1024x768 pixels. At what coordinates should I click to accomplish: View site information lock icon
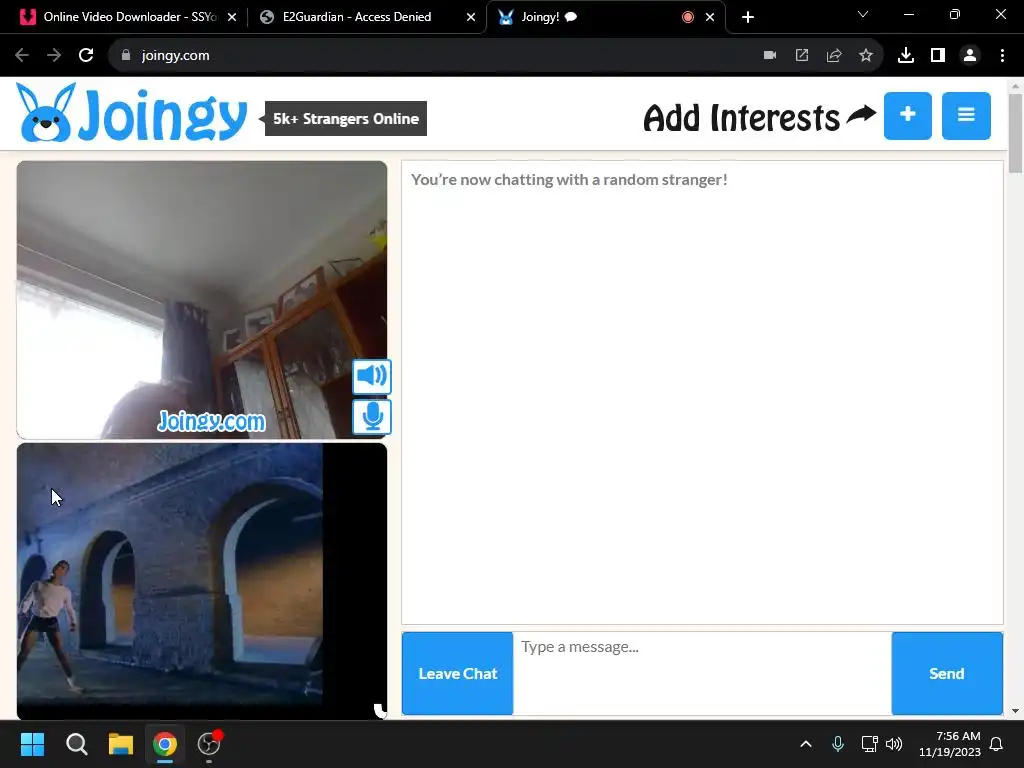pos(126,56)
